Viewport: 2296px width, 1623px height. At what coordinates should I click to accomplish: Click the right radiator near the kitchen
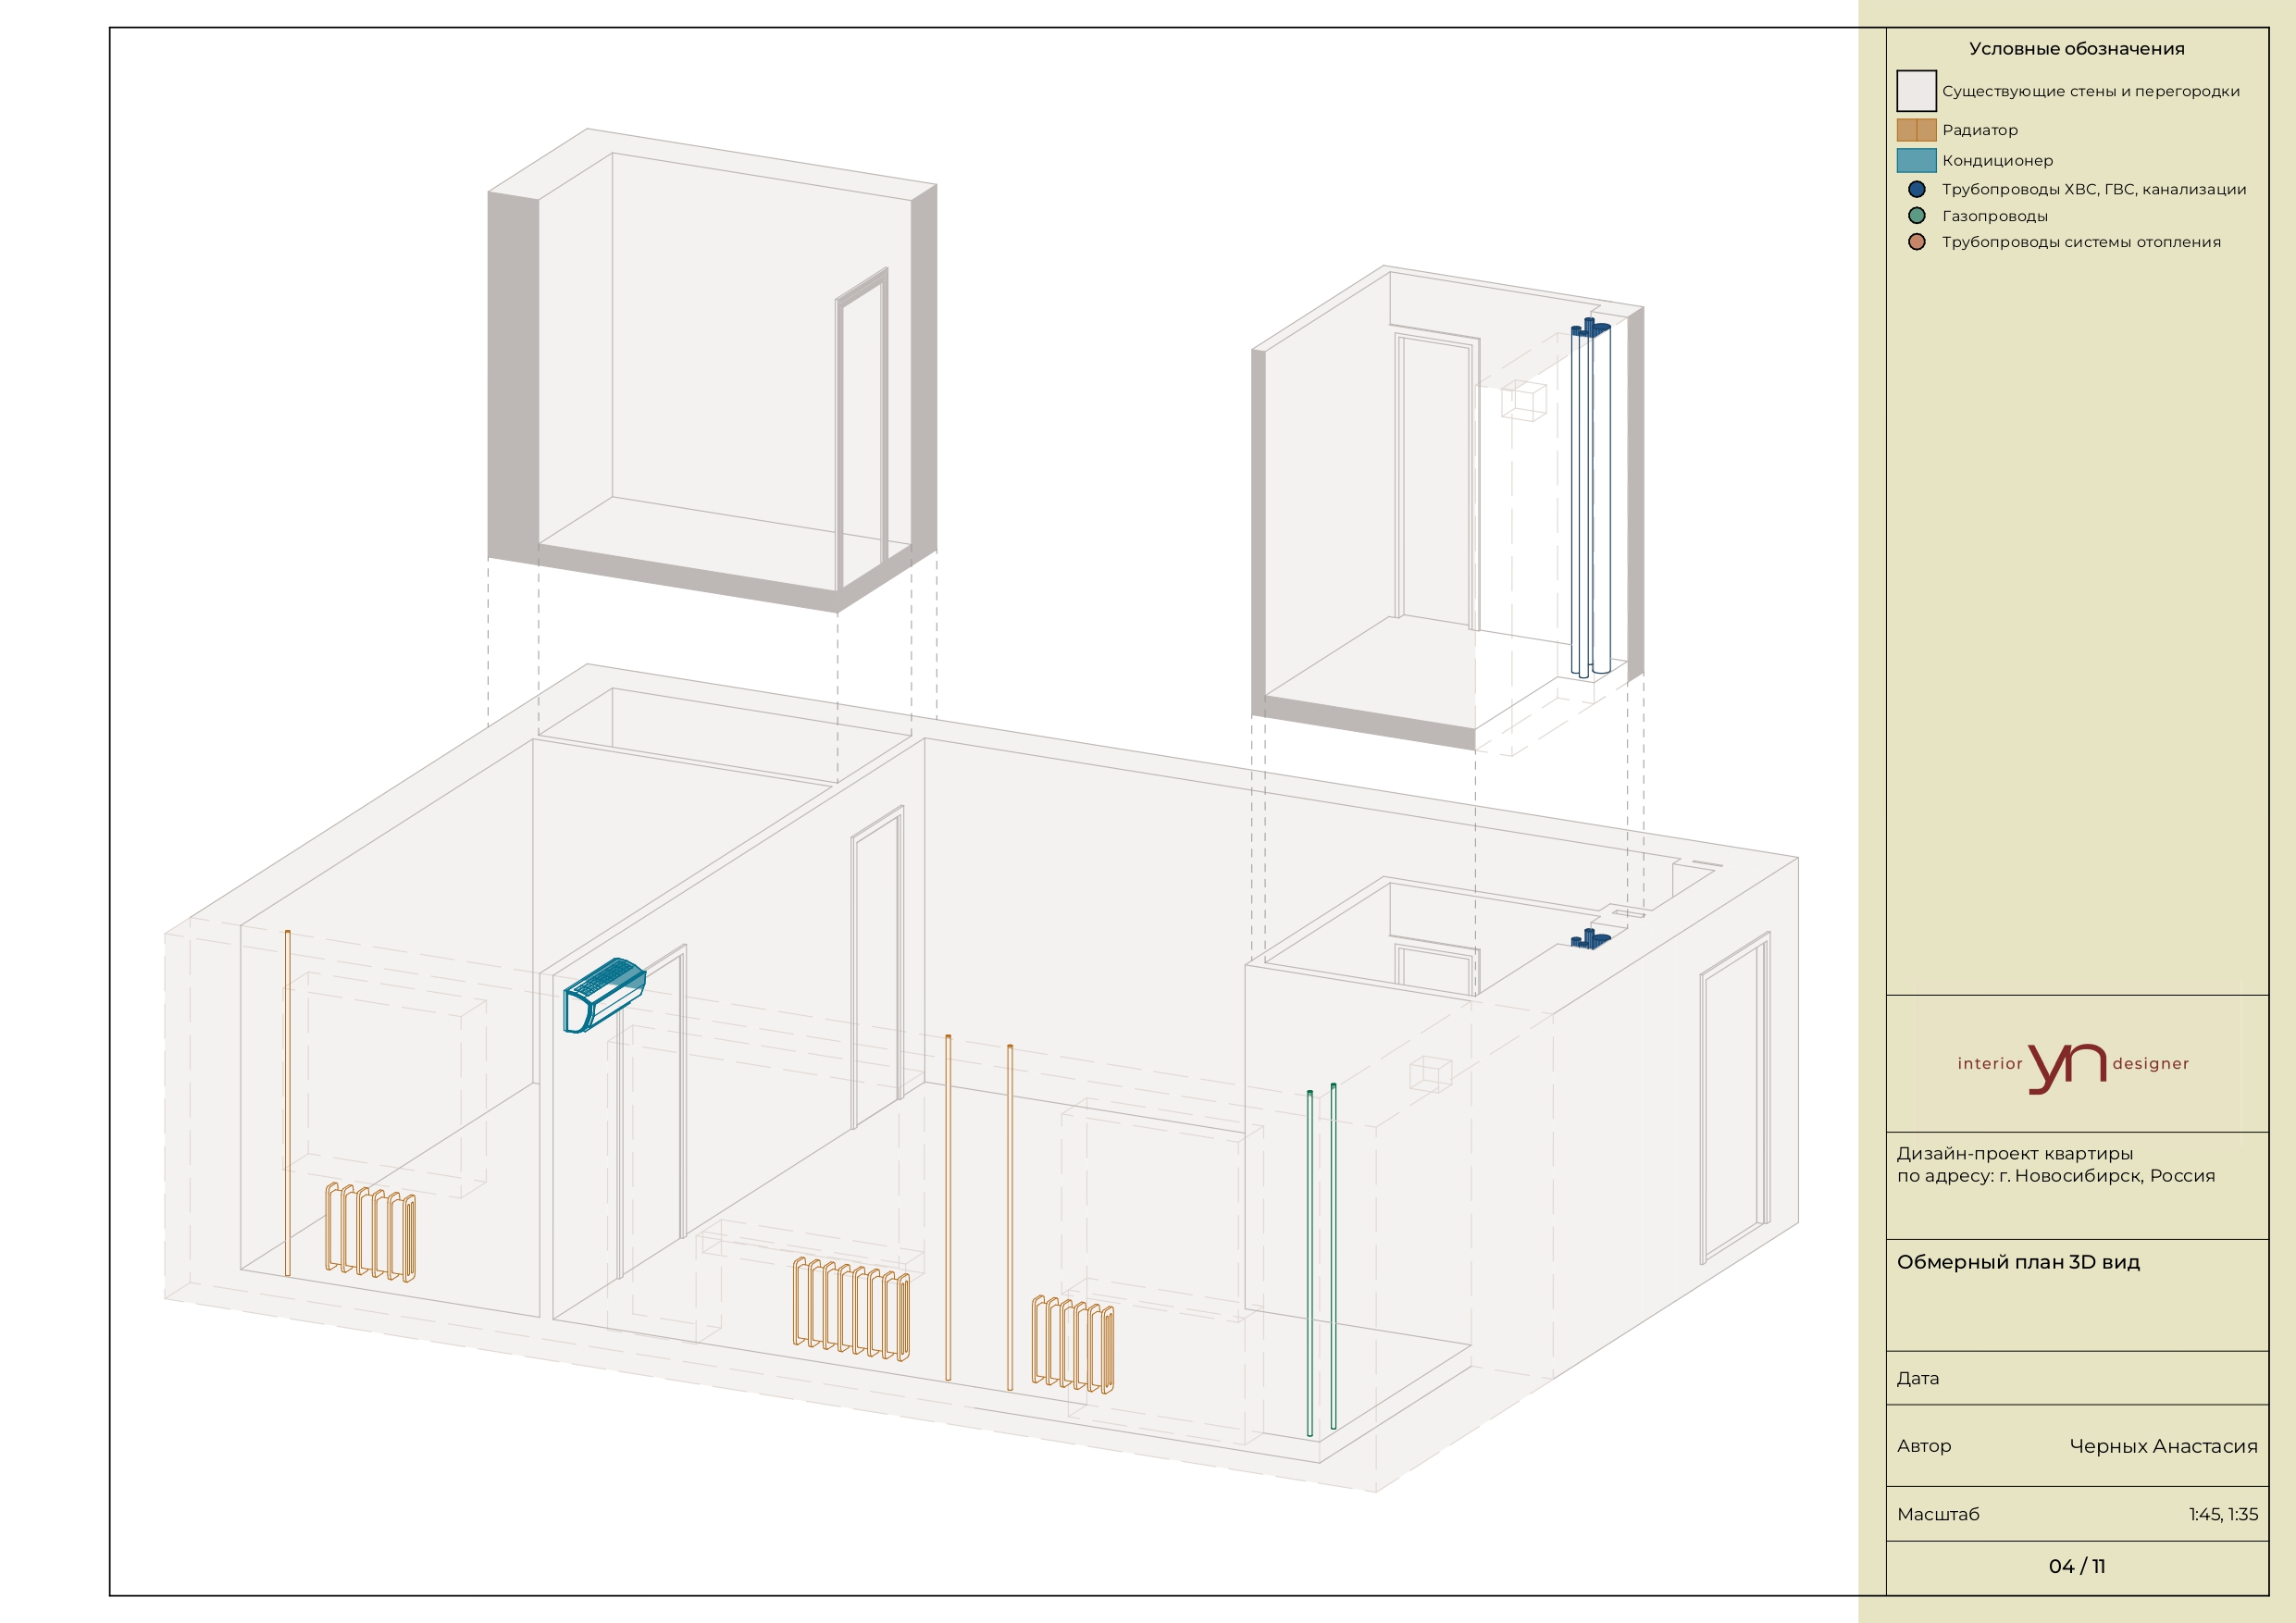(x=1073, y=1344)
